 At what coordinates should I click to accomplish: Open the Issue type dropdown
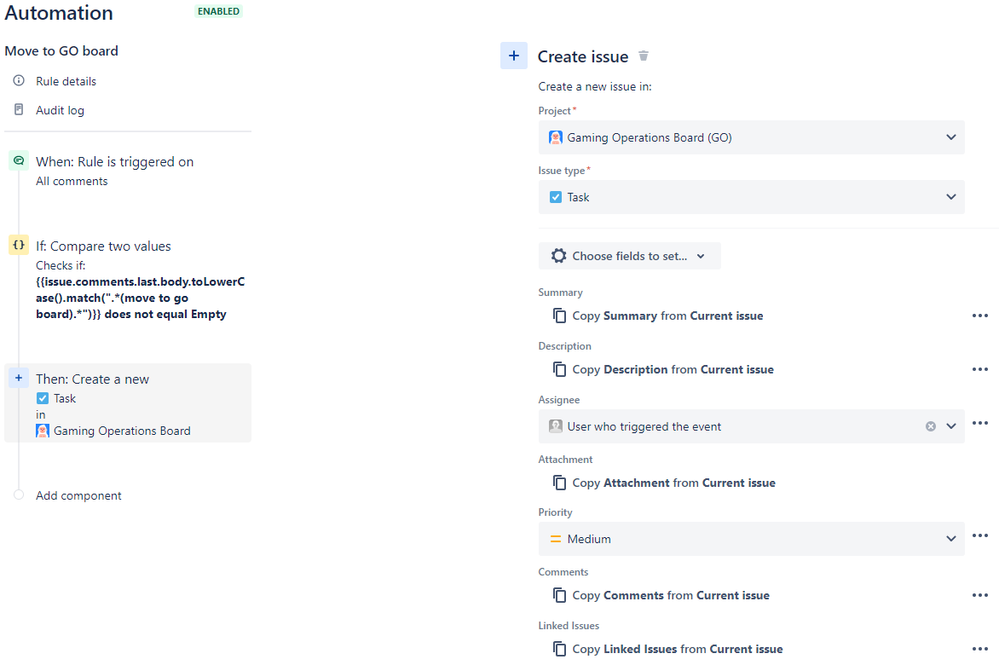pyautogui.click(x=751, y=197)
